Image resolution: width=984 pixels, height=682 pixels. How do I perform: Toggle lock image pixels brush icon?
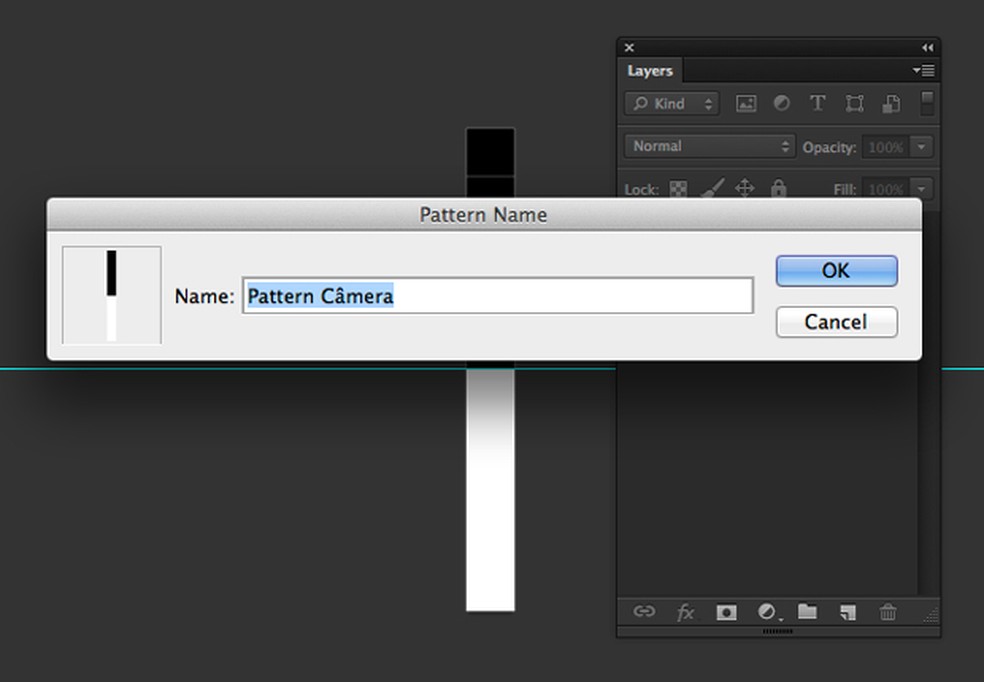coord(712,188)
